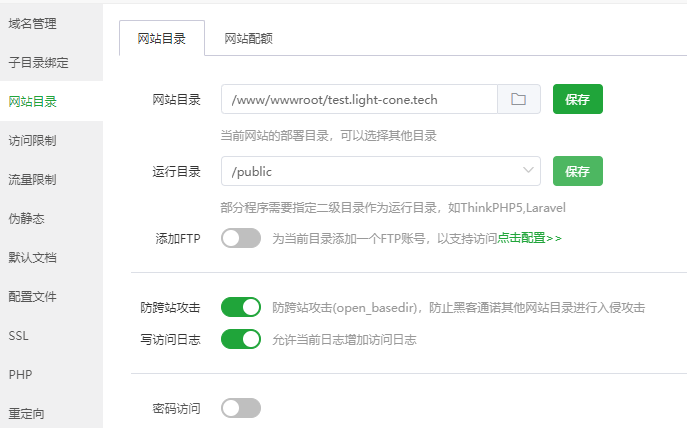Switch to the 网站配额 tab

pyautogui.click(x=249, y=38)
